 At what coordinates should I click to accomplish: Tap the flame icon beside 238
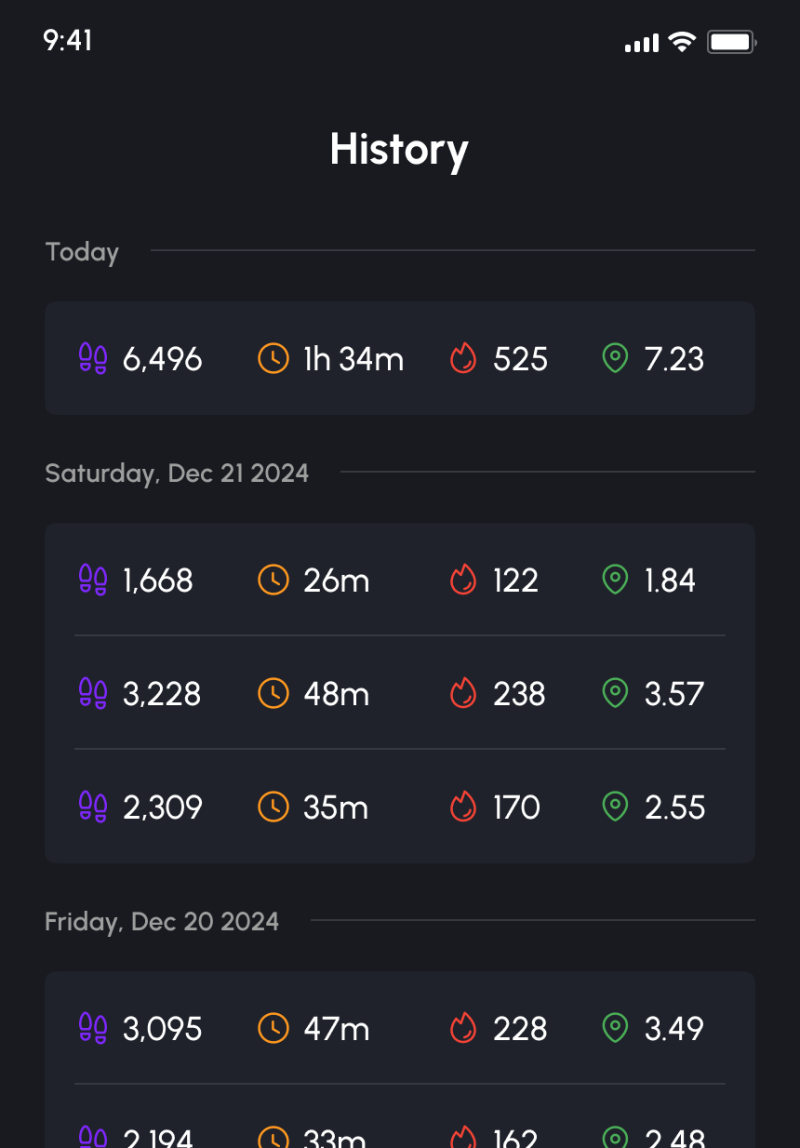tap(463, 693)
